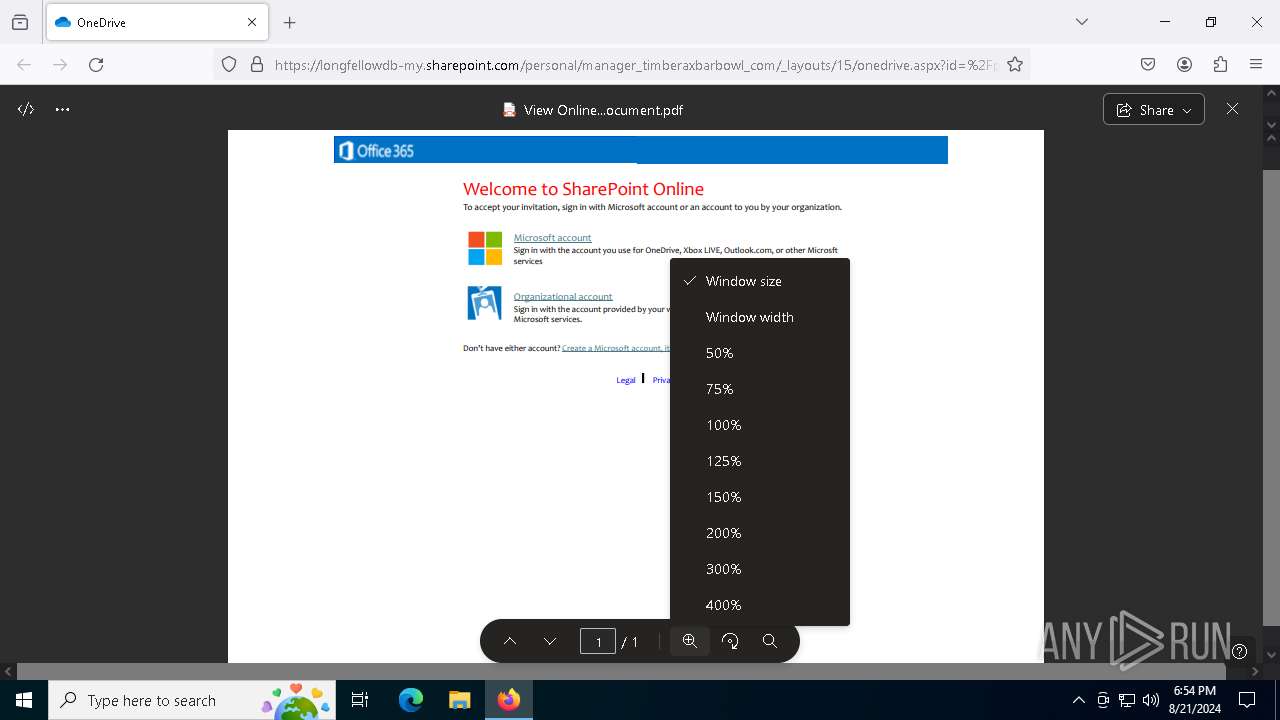This screenshot has width=1280, height=720.
Task: Go back with the browser back arrow
Action: point(24,65)
